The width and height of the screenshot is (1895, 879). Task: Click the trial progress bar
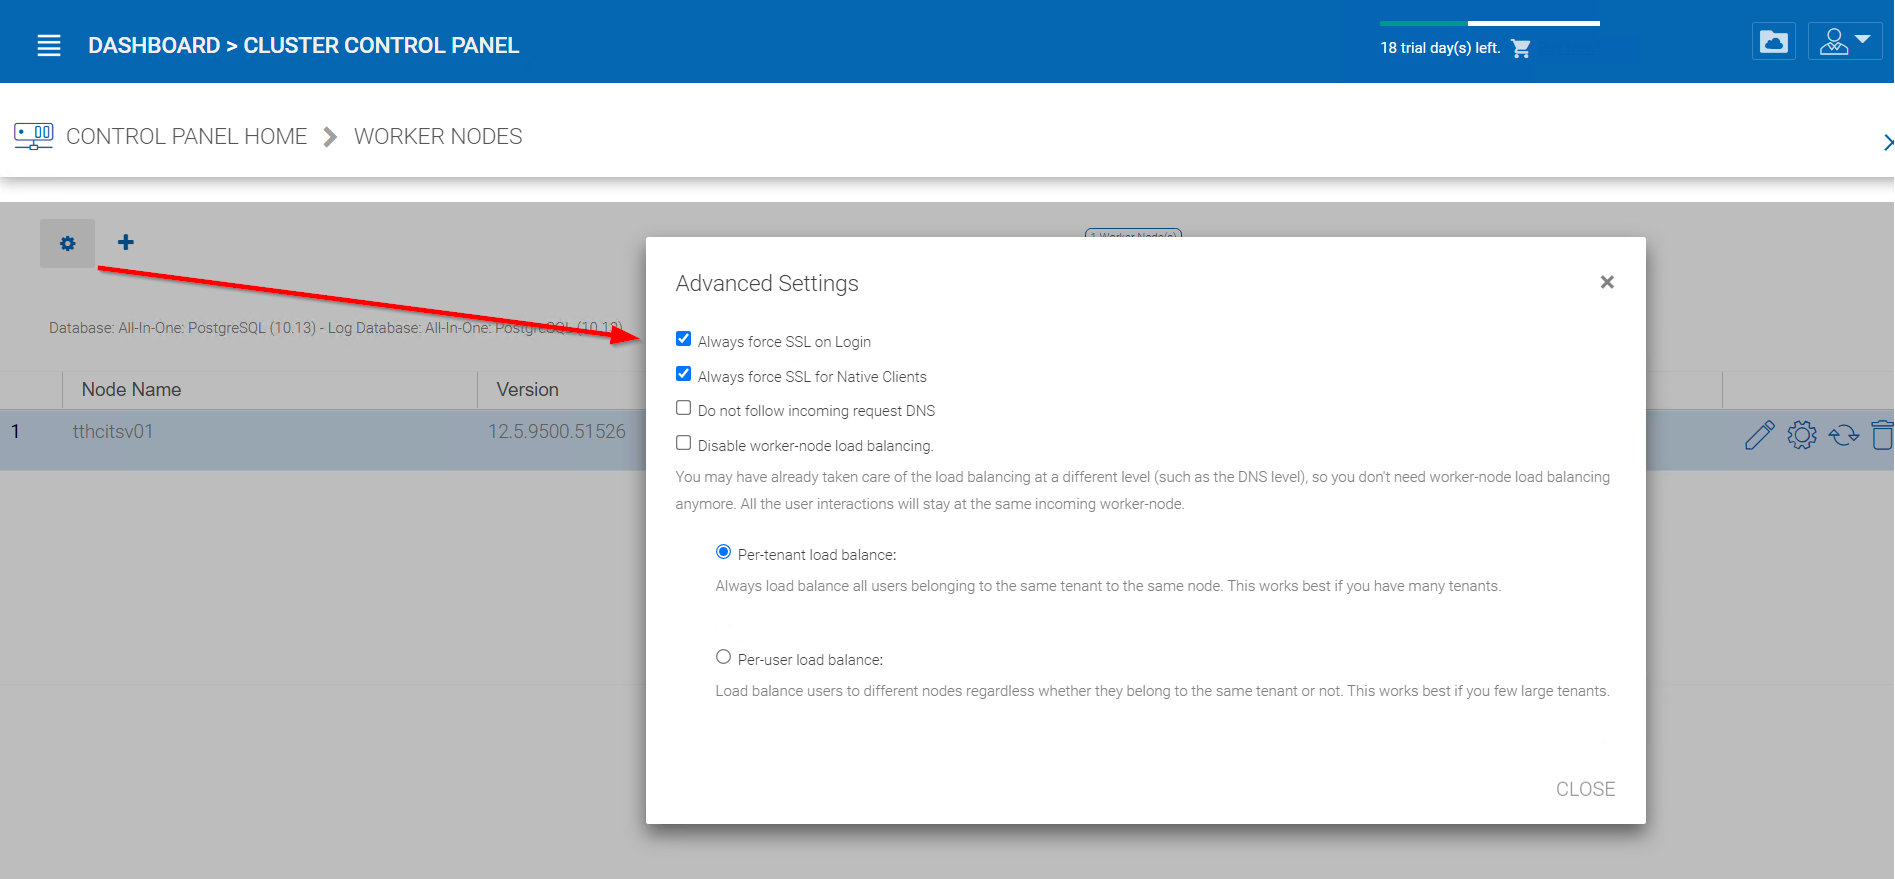point(1490,23)
